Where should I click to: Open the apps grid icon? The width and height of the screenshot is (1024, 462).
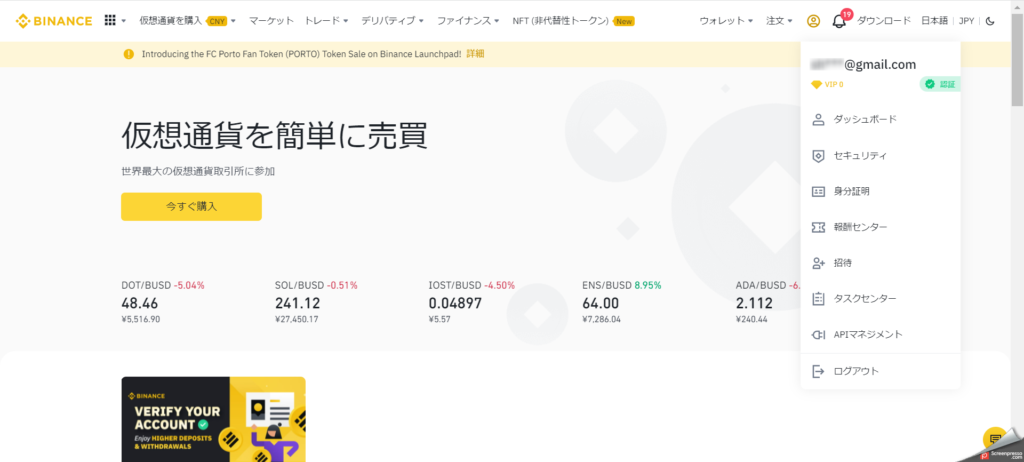click(110, 20)
